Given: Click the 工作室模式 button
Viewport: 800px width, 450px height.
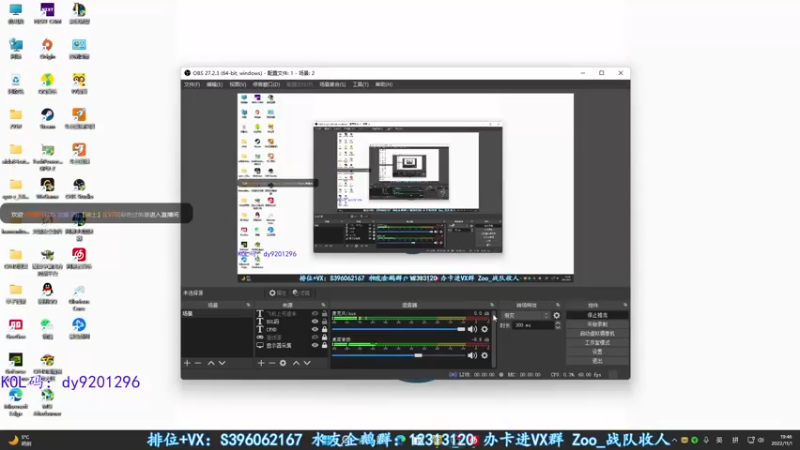Looking at the screenshot, I should click(x=597, y=343).
